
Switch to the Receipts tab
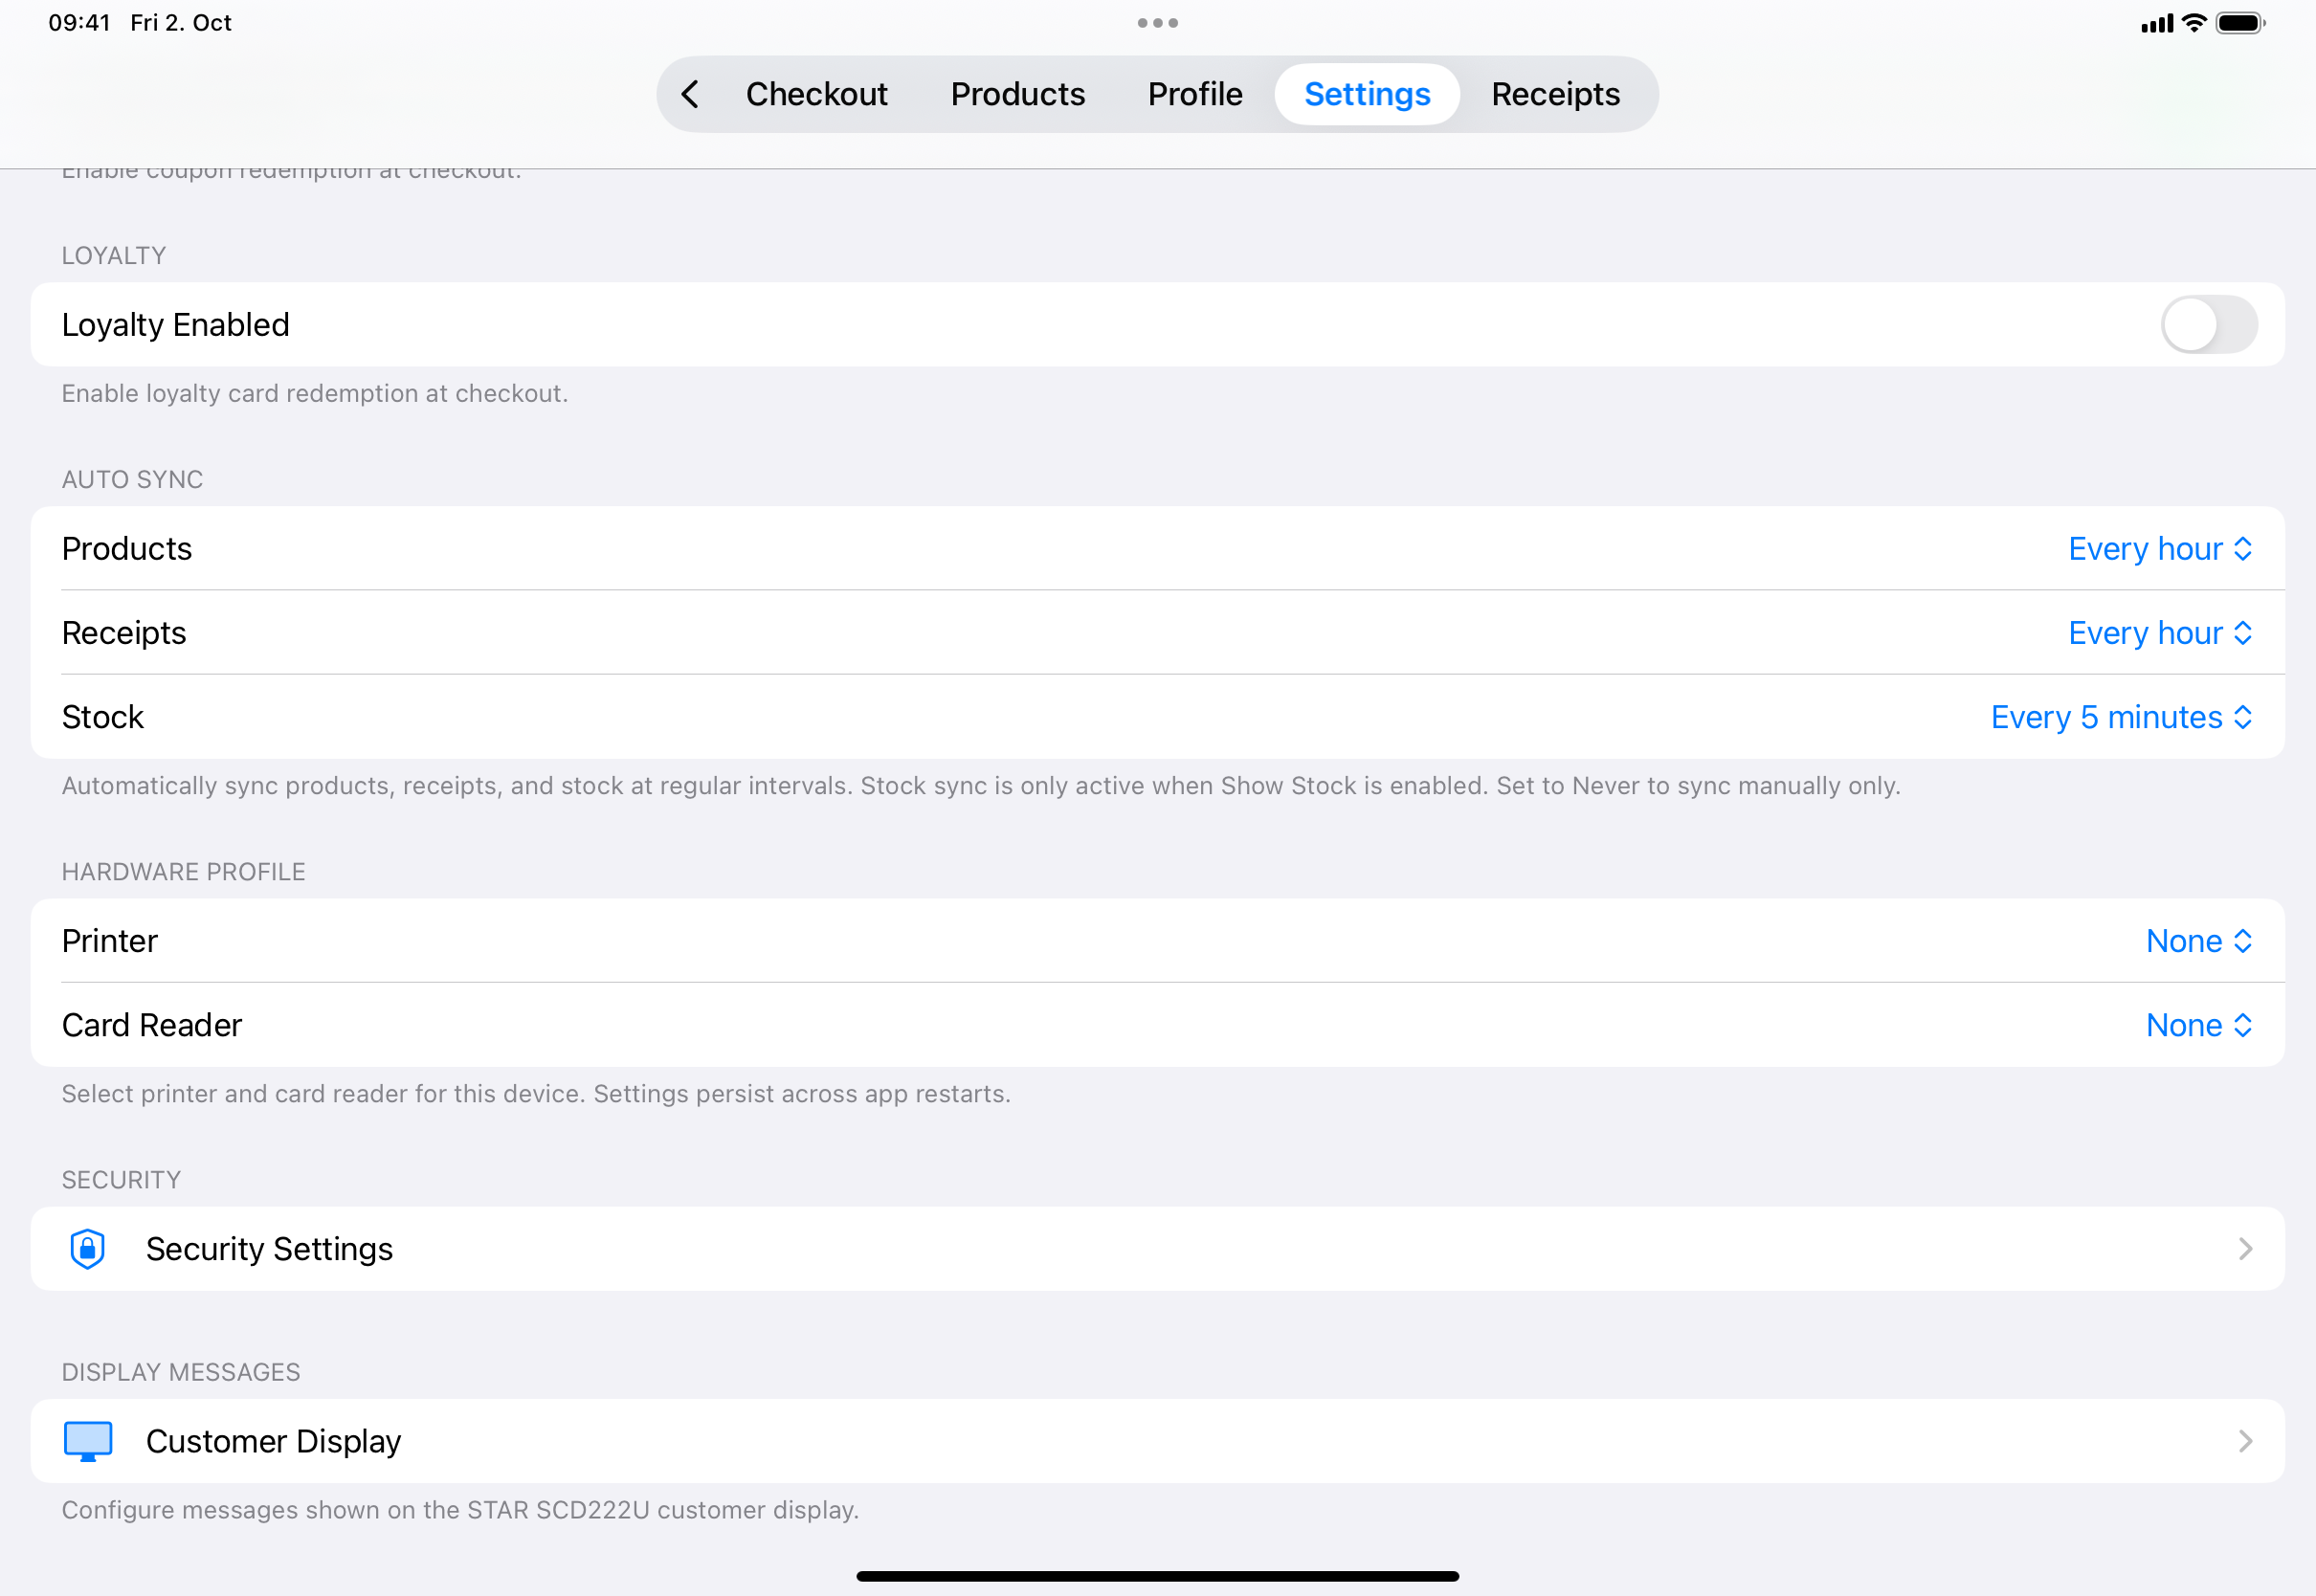(1555, 94)
